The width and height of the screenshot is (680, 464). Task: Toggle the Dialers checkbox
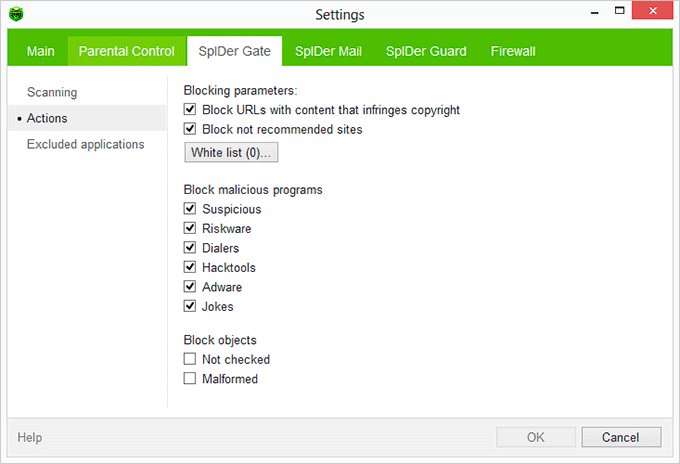pos(190,248)
